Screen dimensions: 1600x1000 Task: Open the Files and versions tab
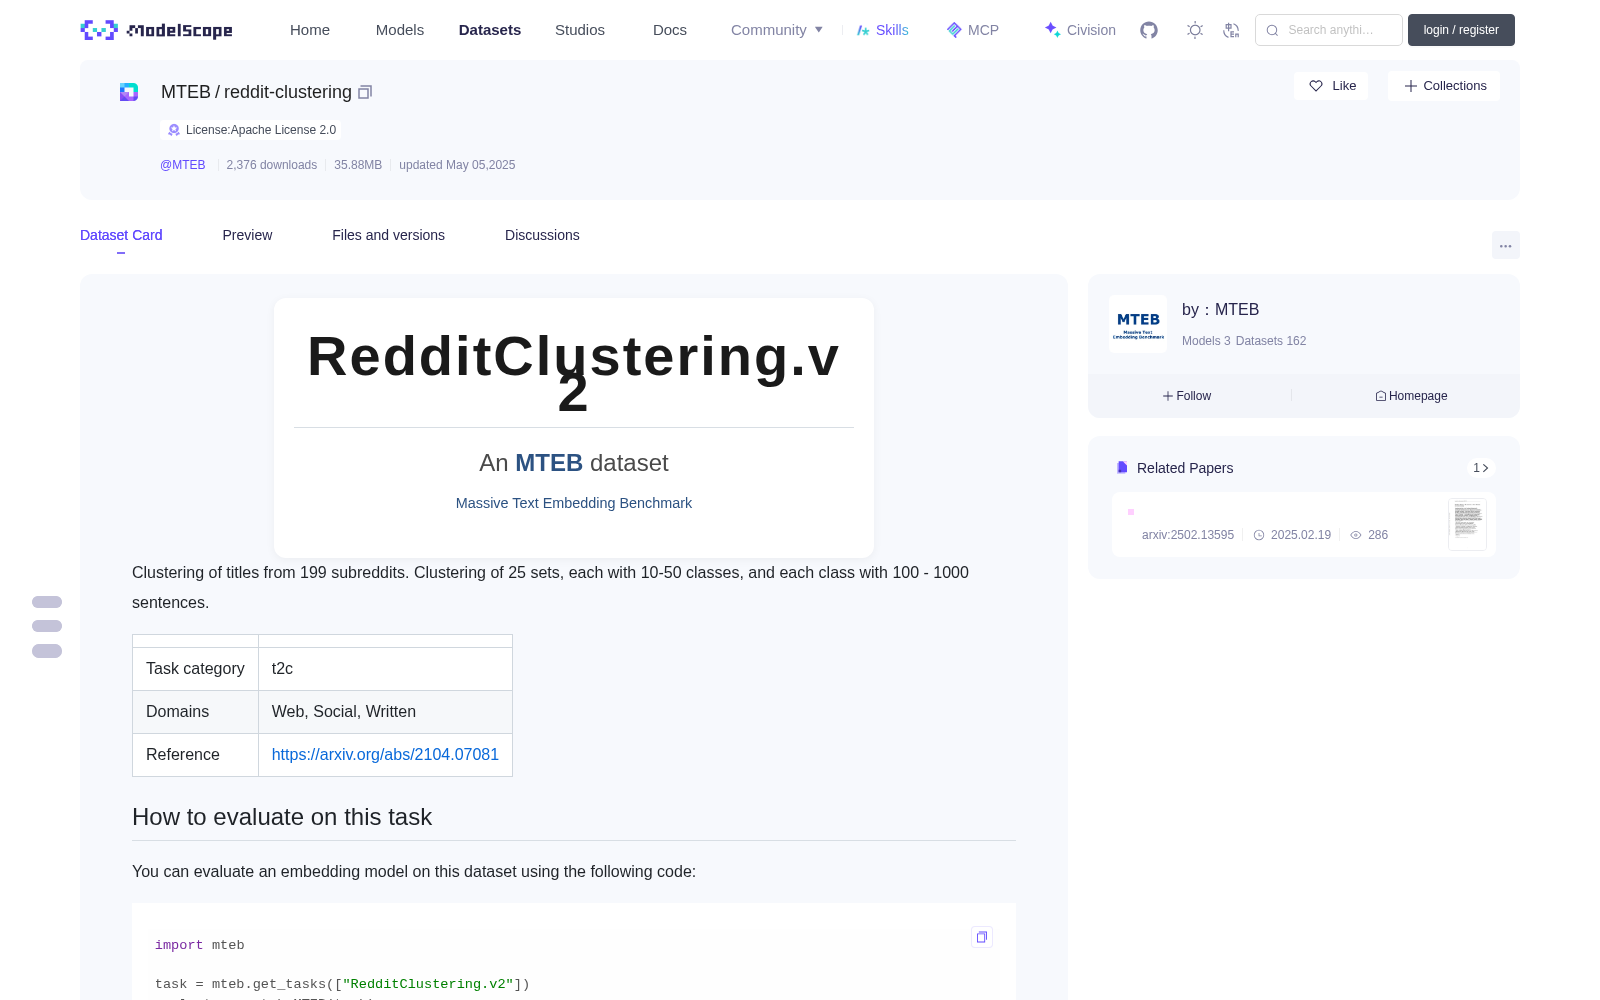tap(388, 235)
